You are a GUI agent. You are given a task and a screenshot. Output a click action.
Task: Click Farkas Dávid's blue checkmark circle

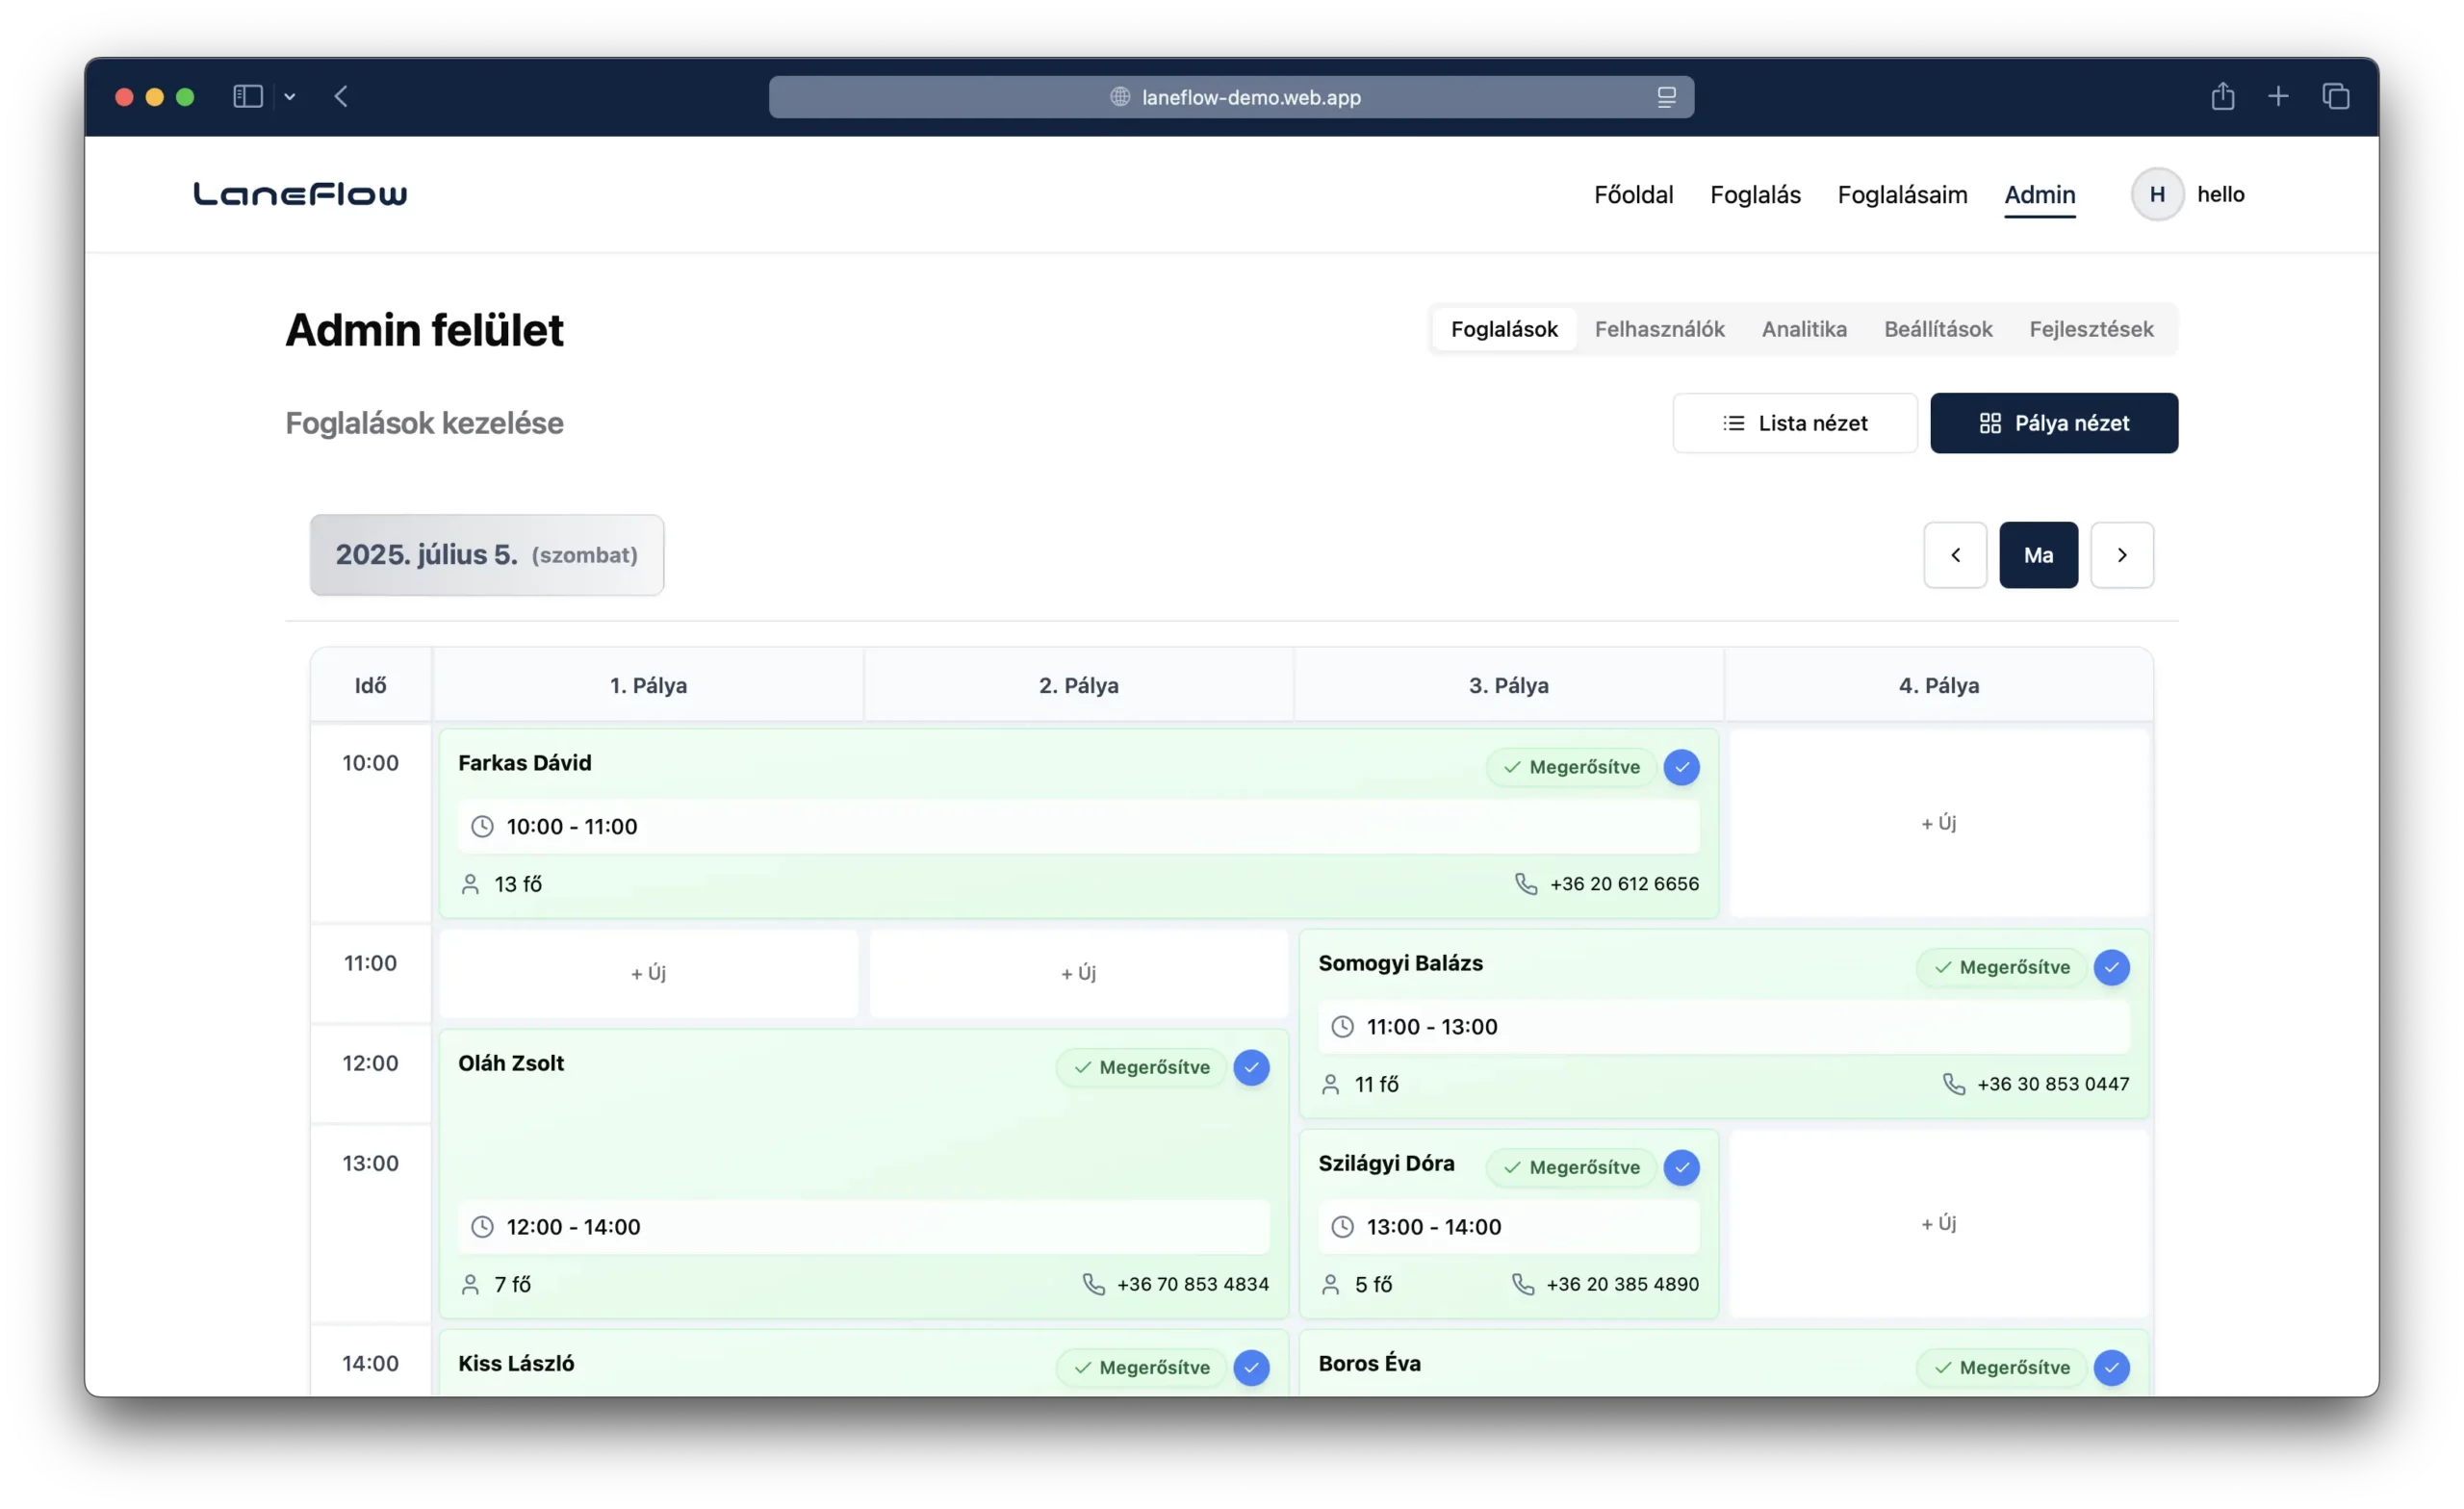click(x=1681, y=767)
